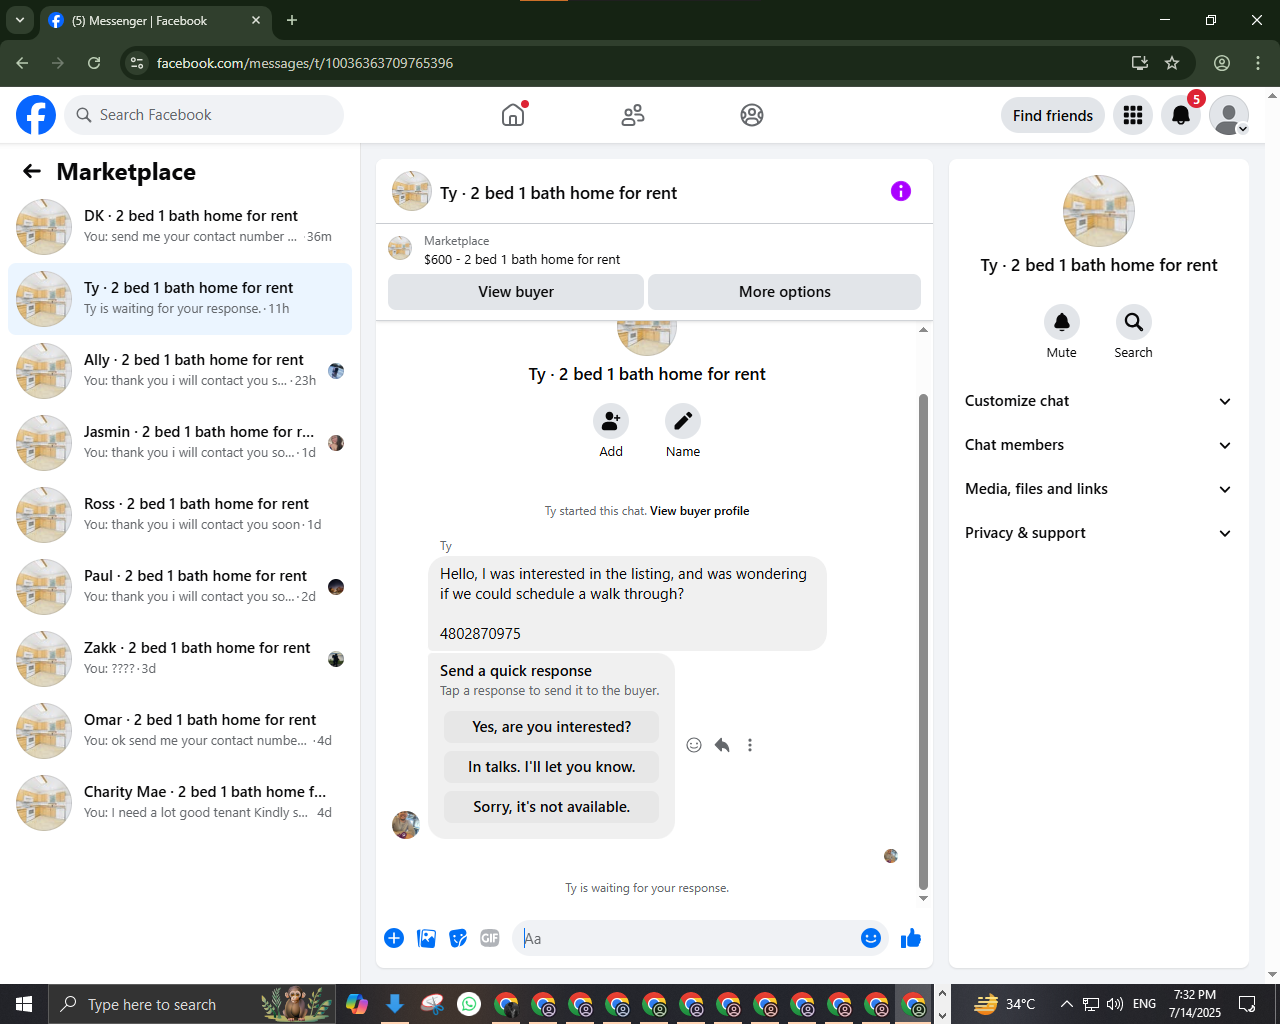Go back with the Marketplace arrow

(32, 172)
